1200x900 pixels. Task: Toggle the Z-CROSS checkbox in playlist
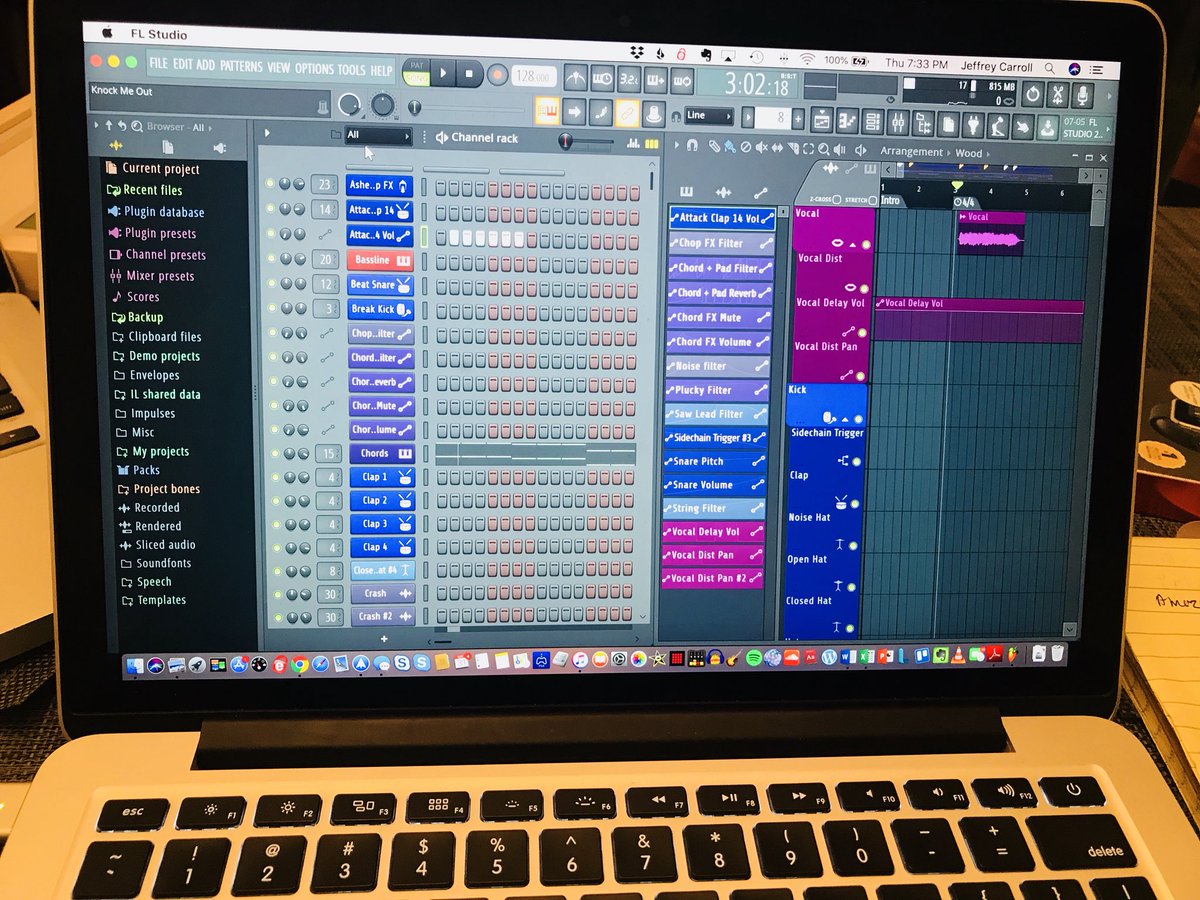pyautogui.click(x=836, y=199)
